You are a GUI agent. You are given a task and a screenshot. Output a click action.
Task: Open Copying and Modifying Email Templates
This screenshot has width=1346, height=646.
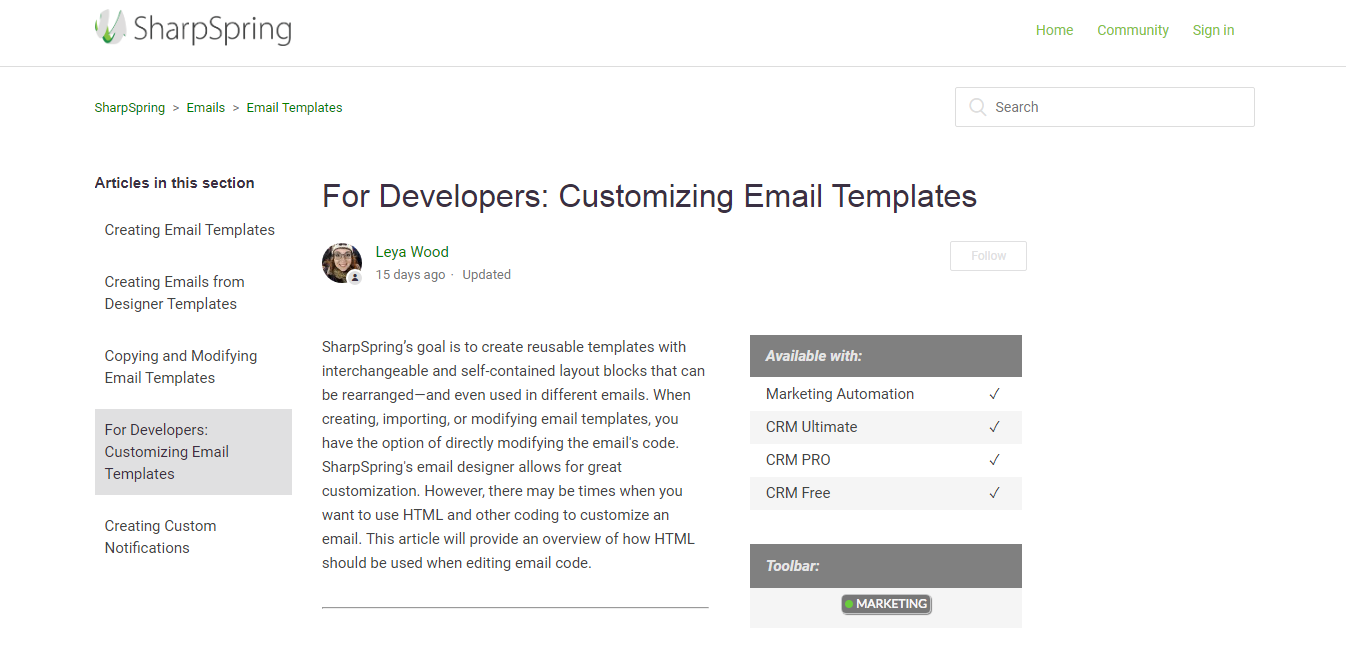[x=181, y=367]
